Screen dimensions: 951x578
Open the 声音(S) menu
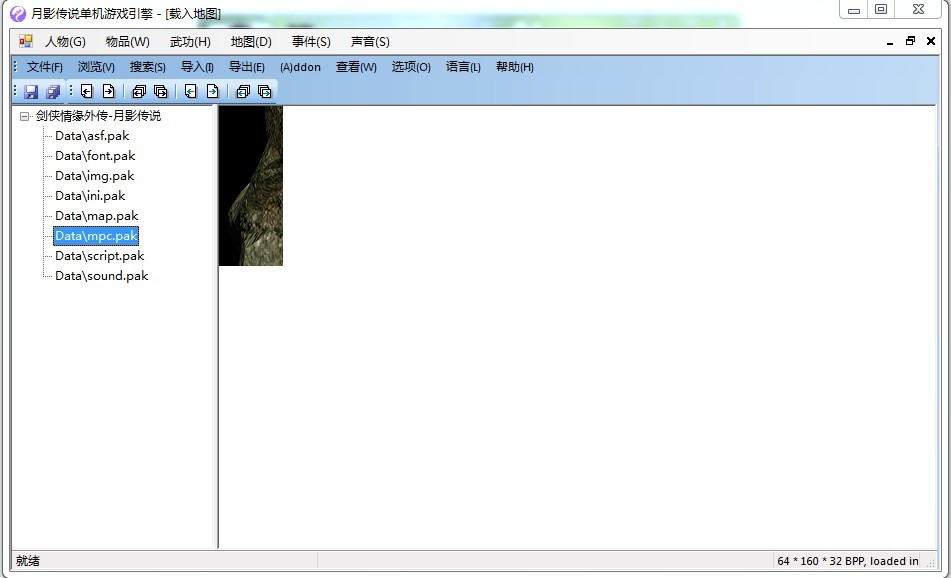tap(370, 42)
